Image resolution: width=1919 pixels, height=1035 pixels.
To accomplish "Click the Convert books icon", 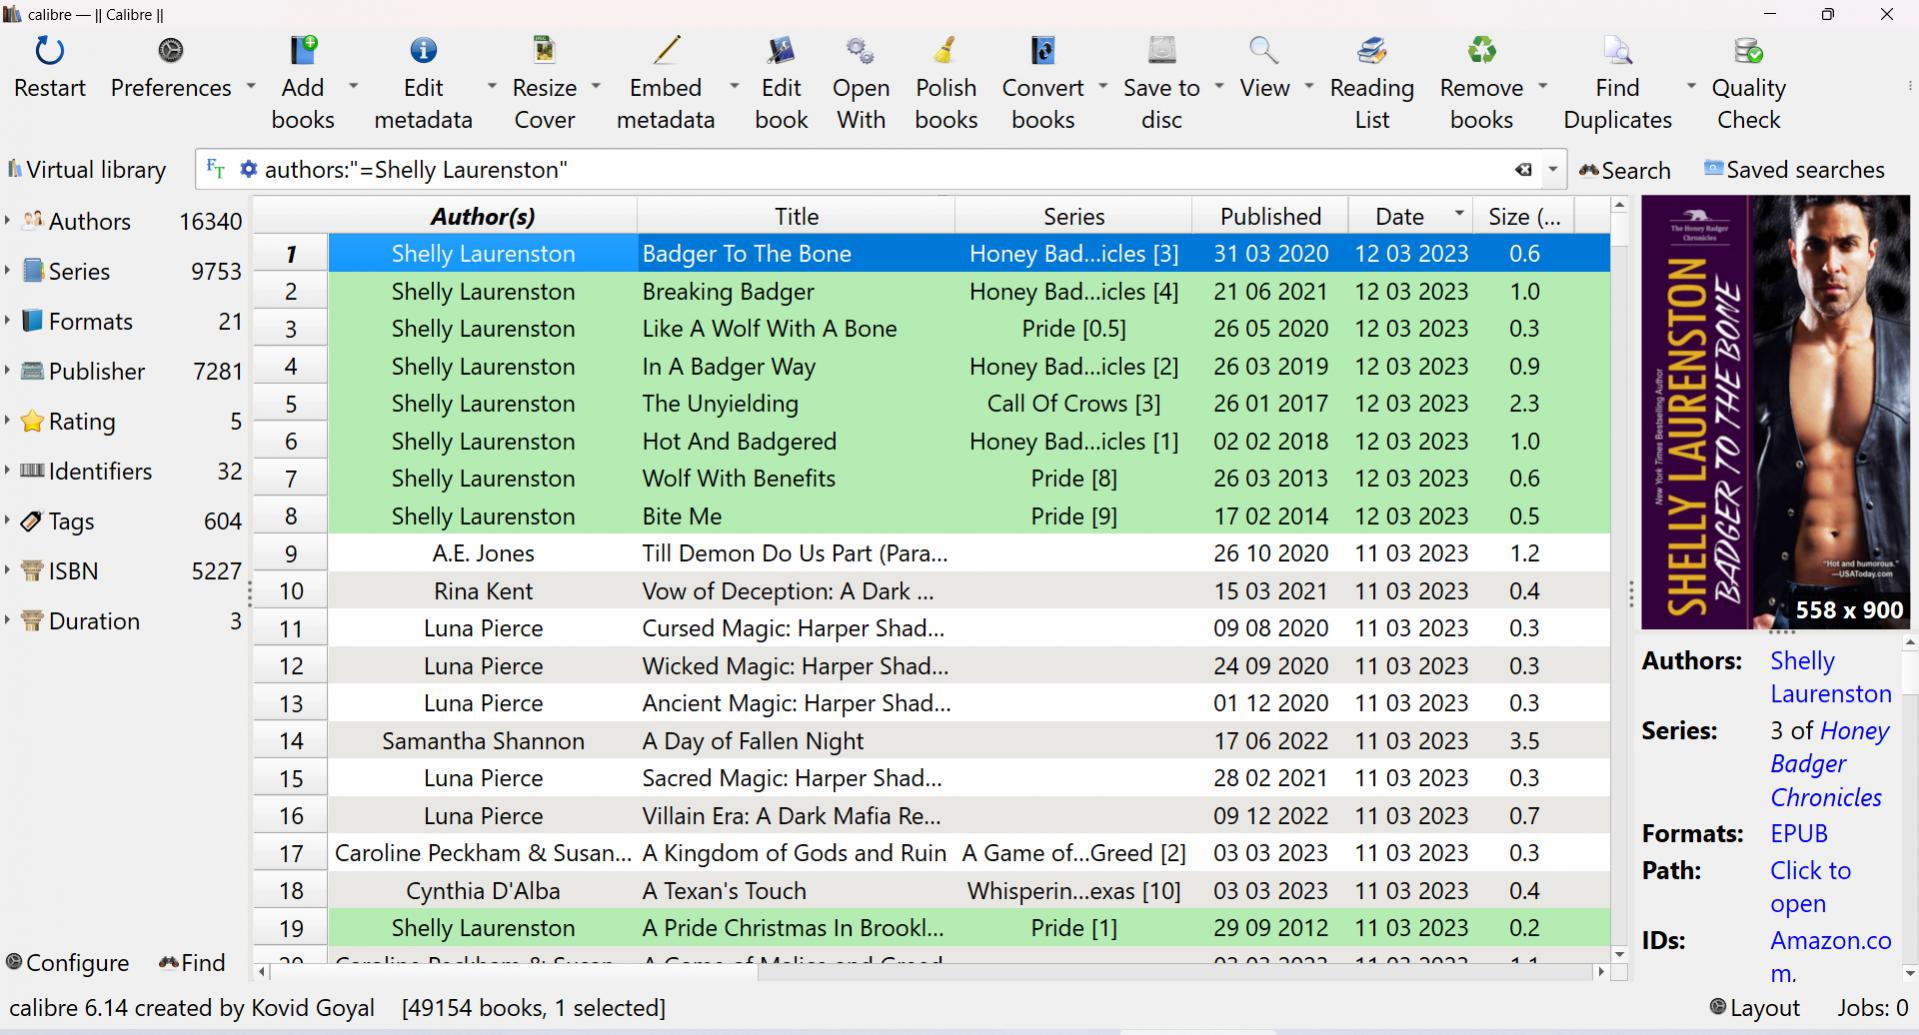I will tap(1042, 68).
